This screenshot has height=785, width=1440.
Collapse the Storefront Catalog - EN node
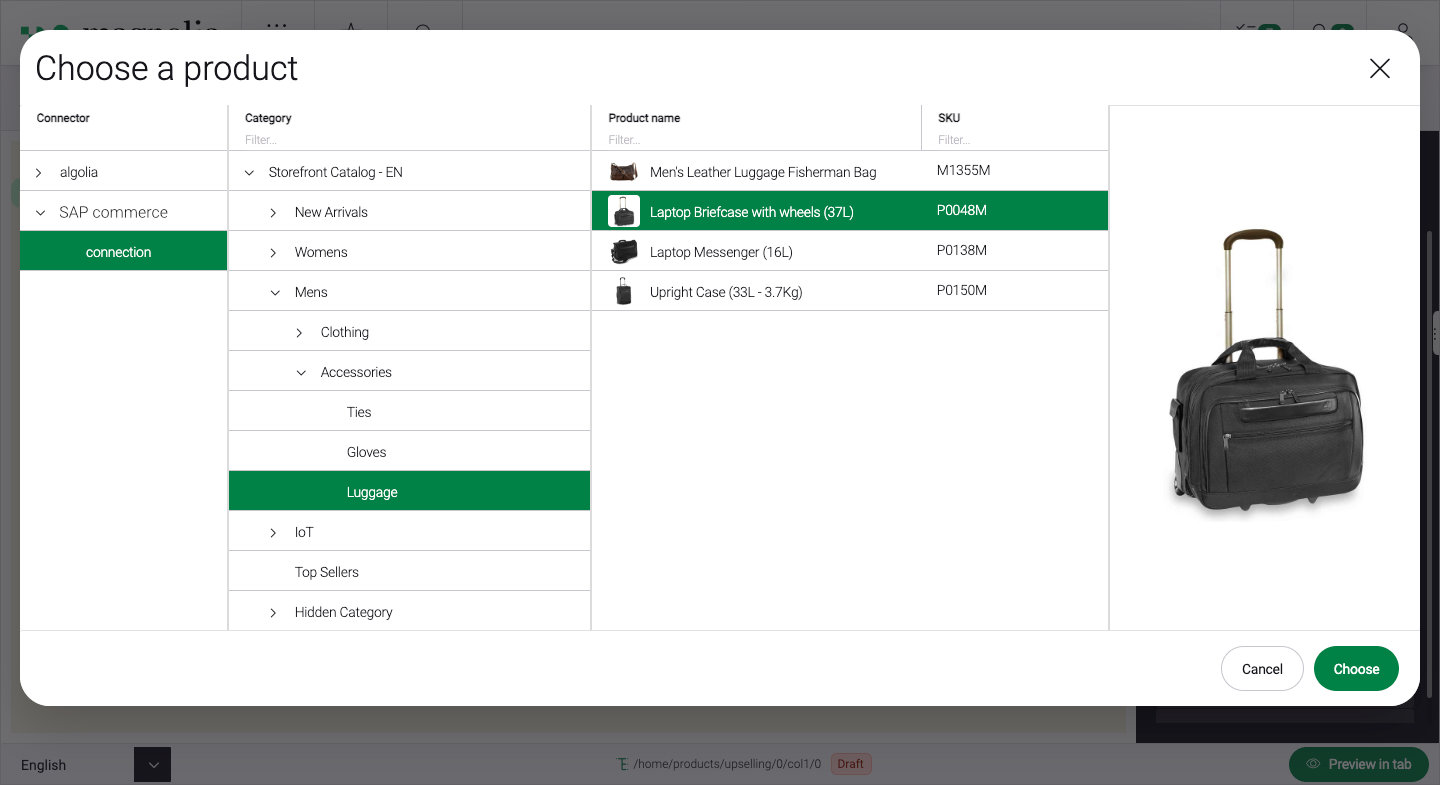(249, 172)
